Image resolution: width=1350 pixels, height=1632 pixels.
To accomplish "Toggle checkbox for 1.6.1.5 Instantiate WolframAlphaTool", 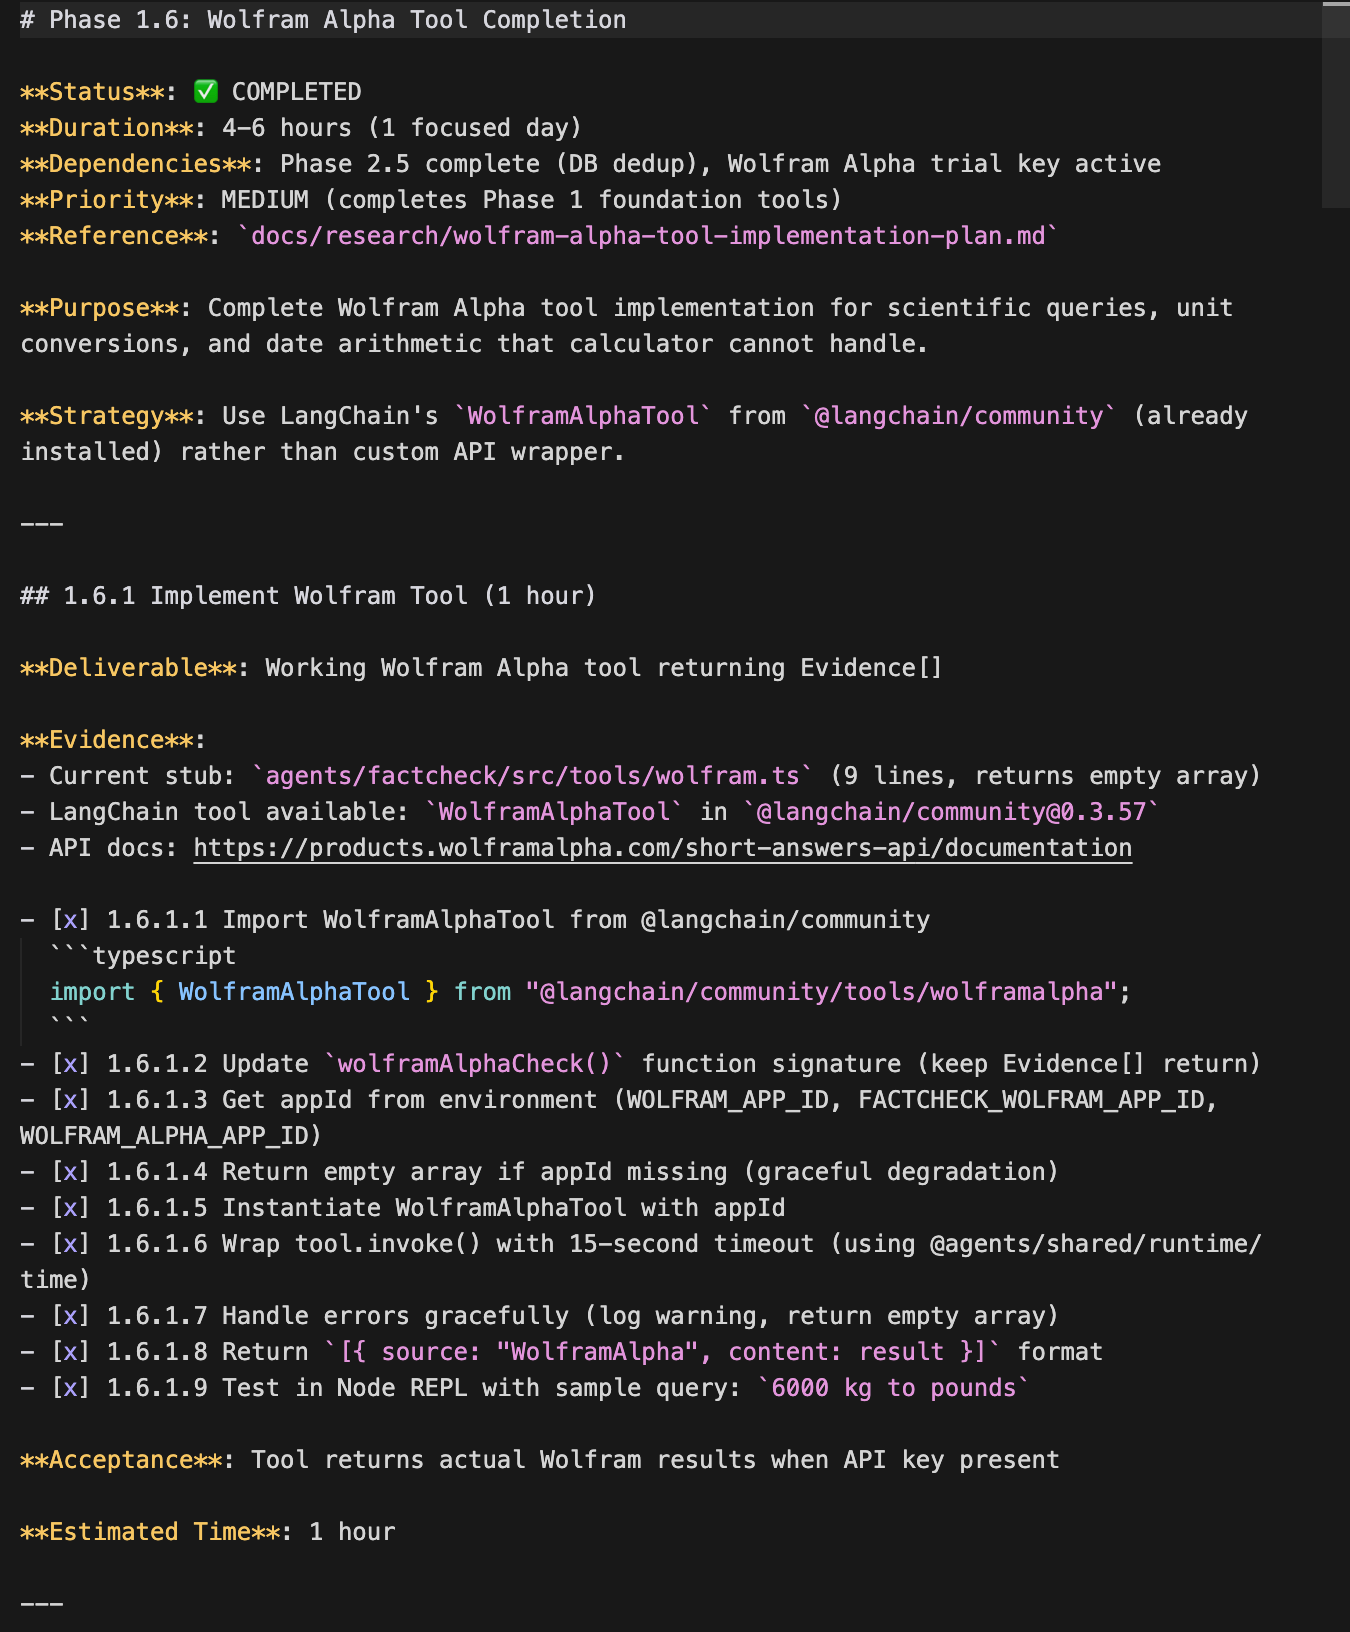I will point(70,1208).
